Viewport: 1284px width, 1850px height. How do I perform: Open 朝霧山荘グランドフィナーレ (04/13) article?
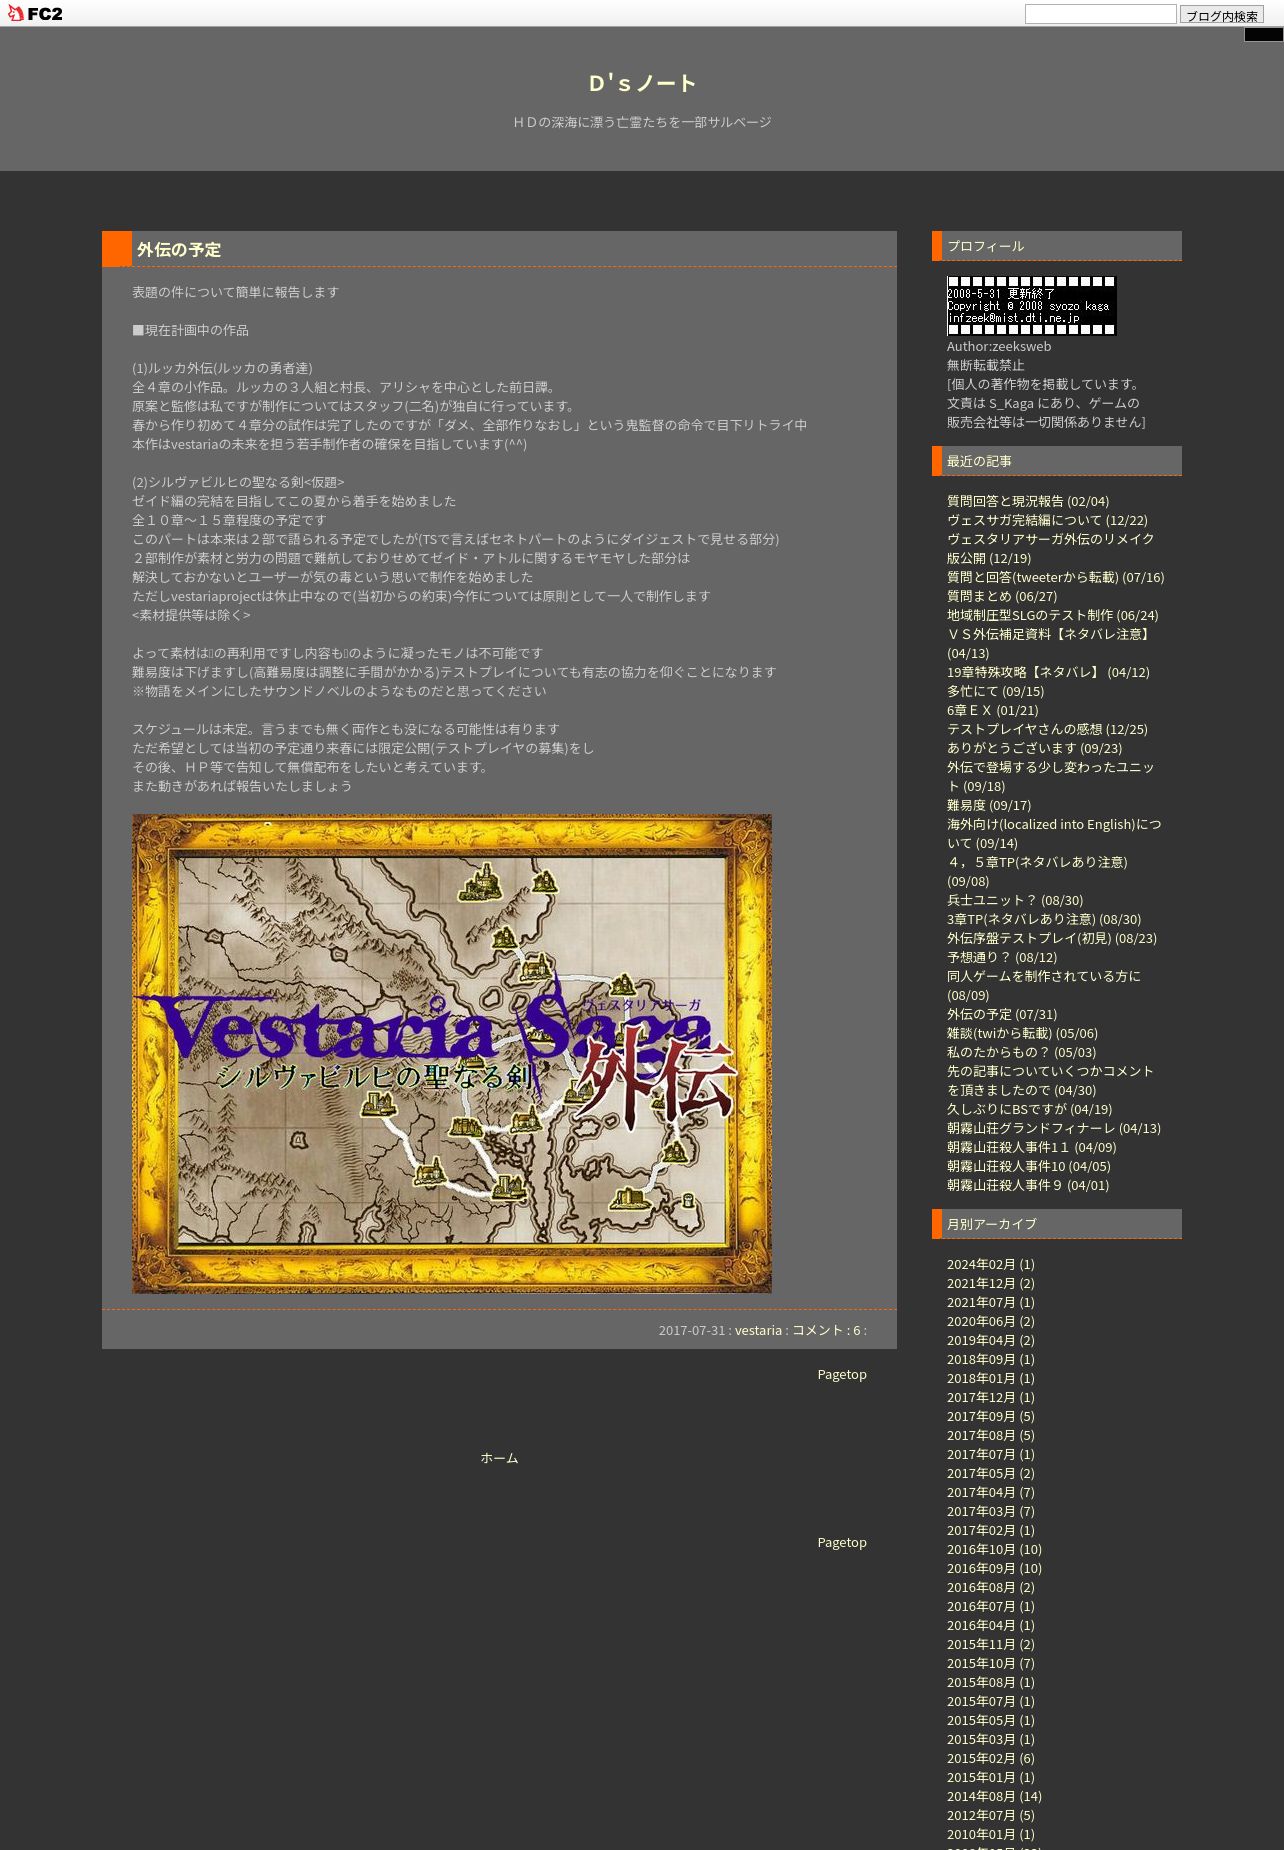point(1054,1128)
